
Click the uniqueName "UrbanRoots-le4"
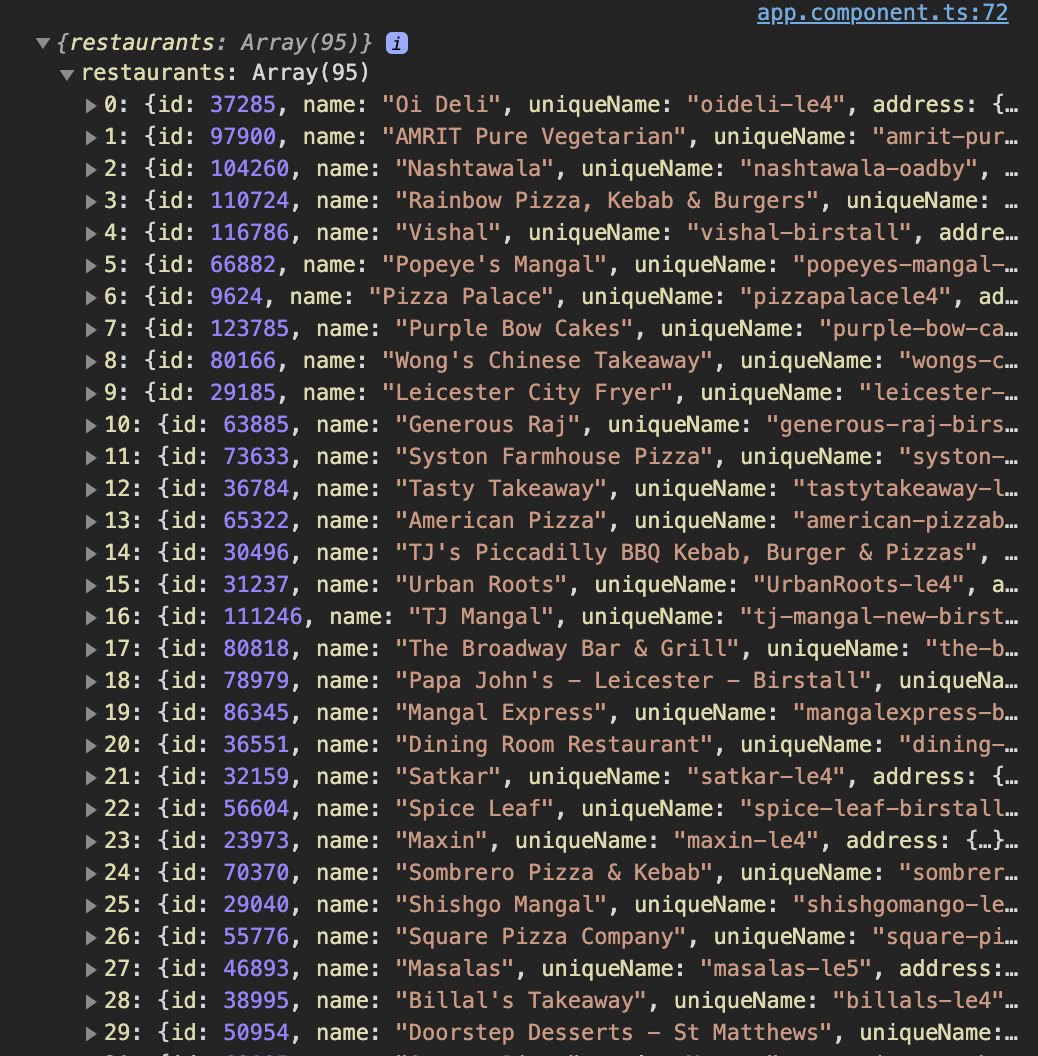[x=859, y=585]
